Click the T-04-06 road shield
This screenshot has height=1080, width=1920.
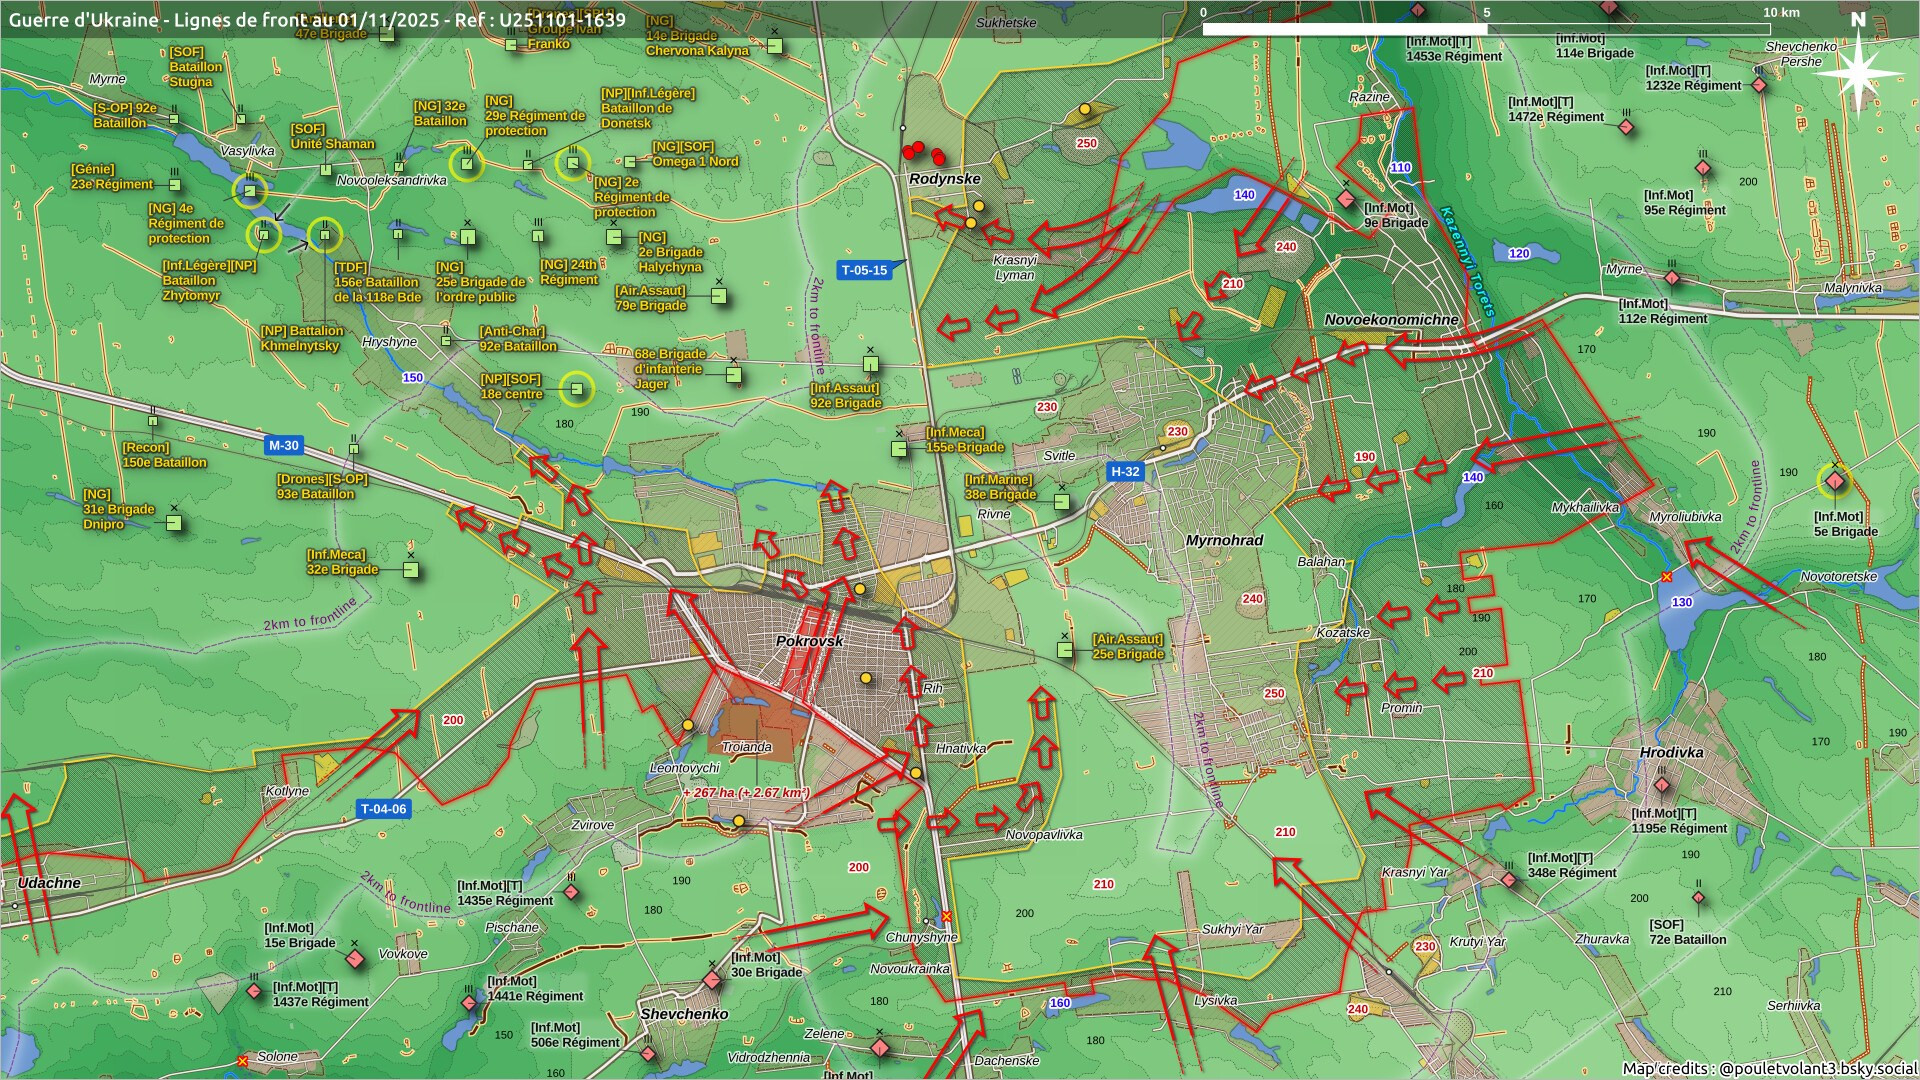pyautogui.click(x=384, y=809)
